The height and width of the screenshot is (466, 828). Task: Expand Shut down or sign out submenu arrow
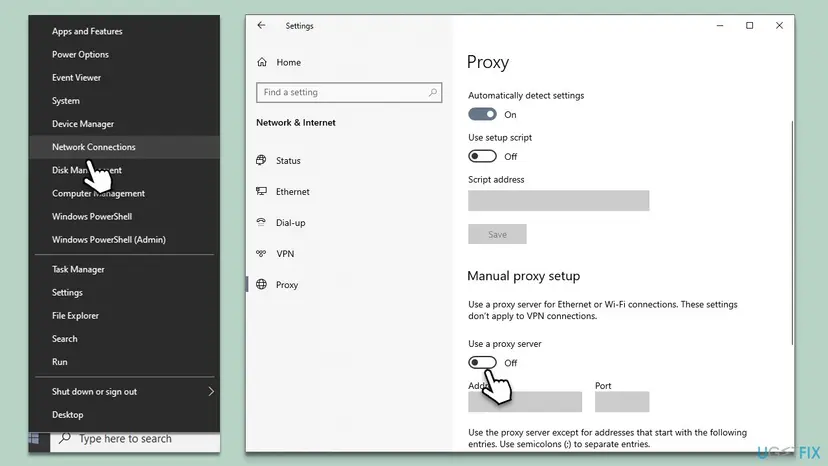(x=211, y=392)
